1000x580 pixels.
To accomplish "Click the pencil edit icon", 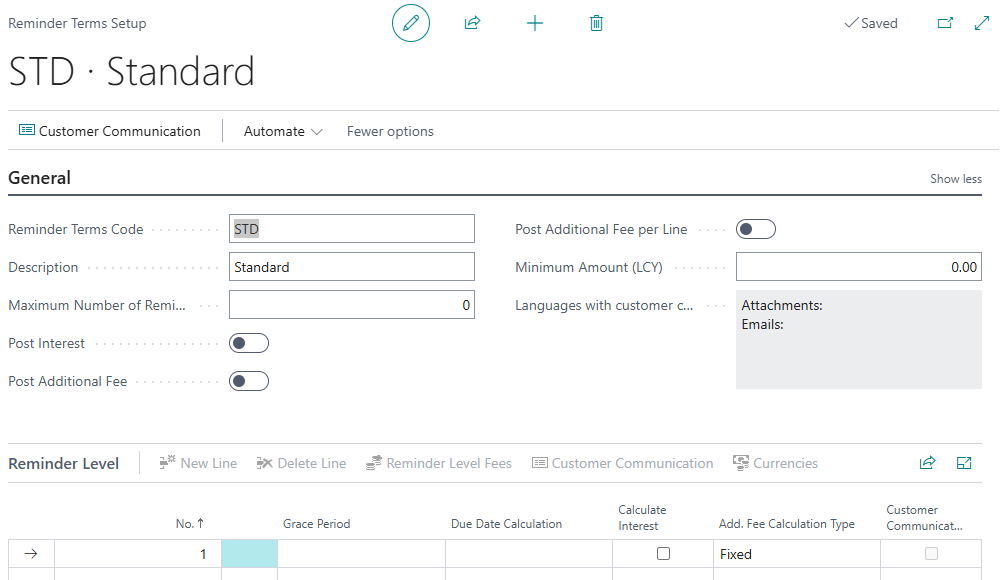I will click(410, 23).
